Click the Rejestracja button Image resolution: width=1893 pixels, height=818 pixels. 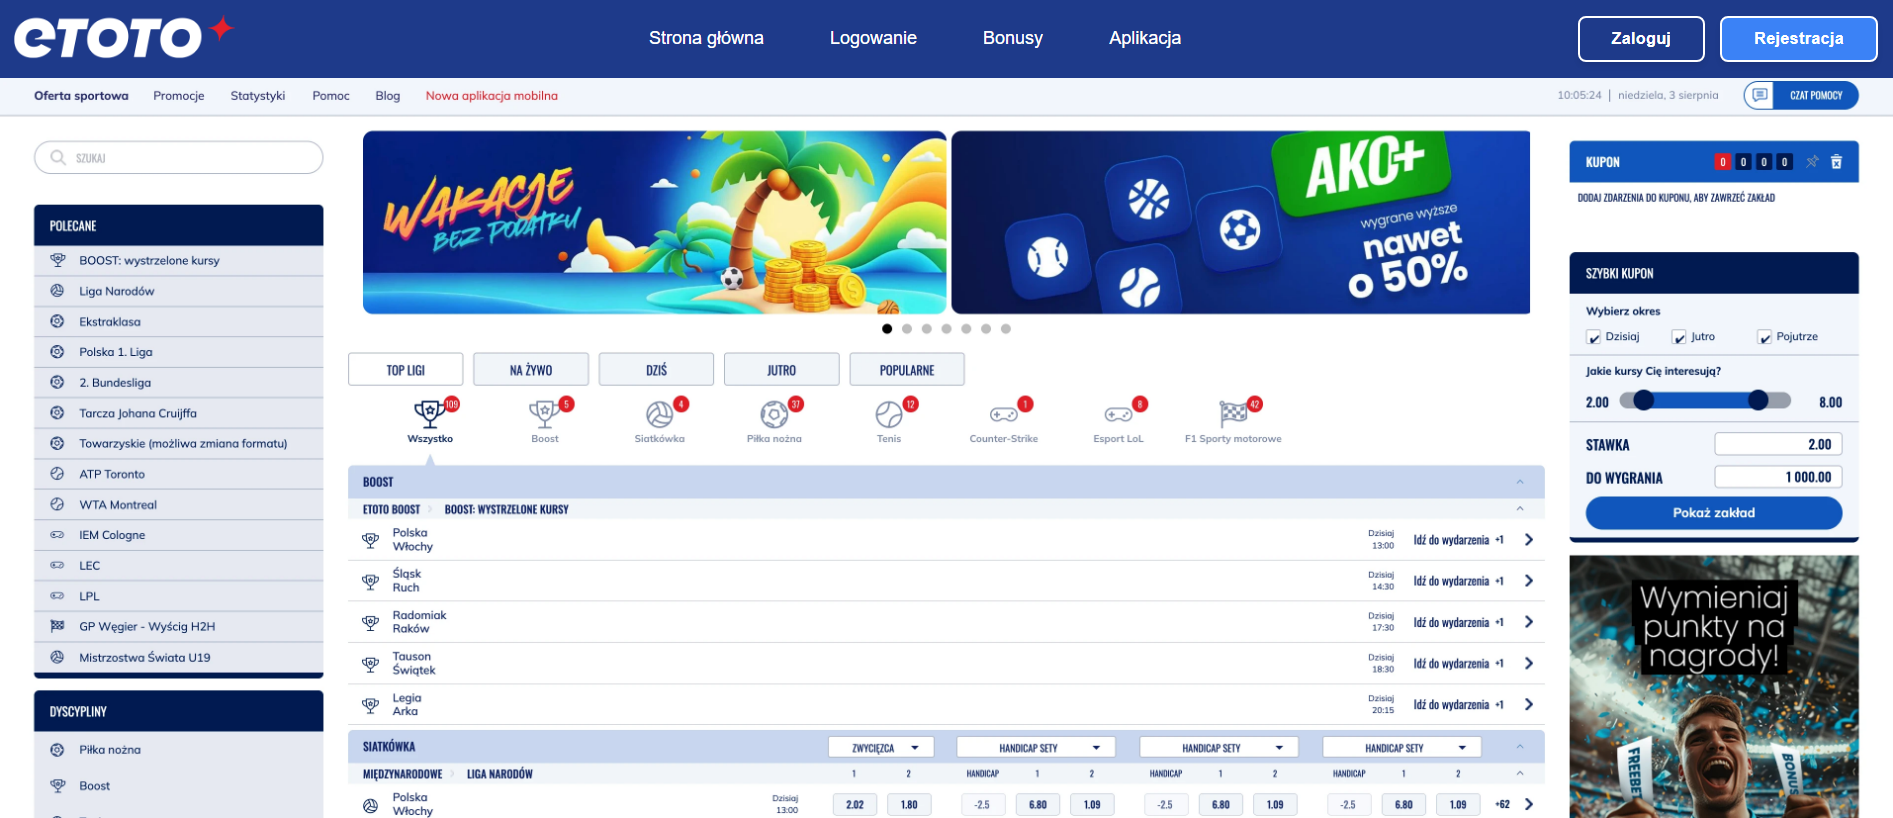[x=1798, y=39]
